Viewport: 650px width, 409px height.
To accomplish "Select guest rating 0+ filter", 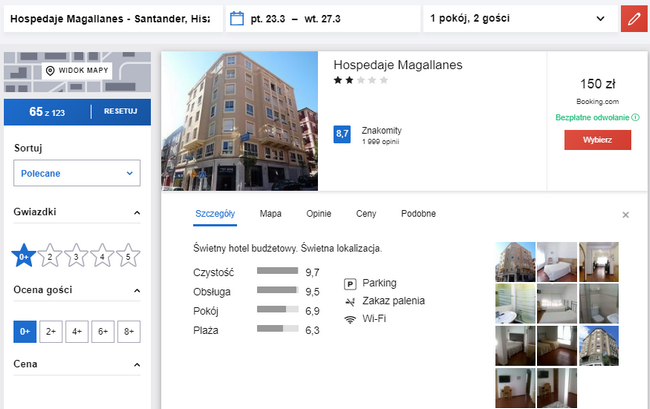I will [x=25, y=332].
